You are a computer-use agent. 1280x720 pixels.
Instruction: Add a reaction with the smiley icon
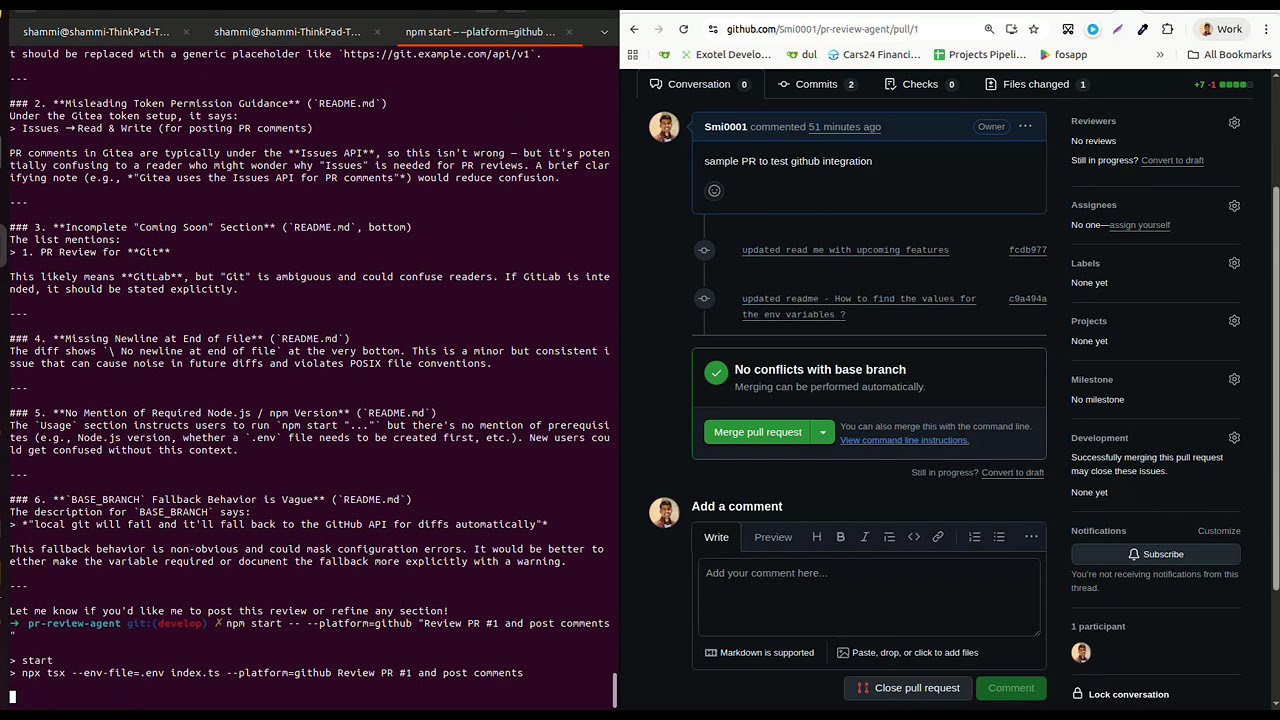coord(714,191)
